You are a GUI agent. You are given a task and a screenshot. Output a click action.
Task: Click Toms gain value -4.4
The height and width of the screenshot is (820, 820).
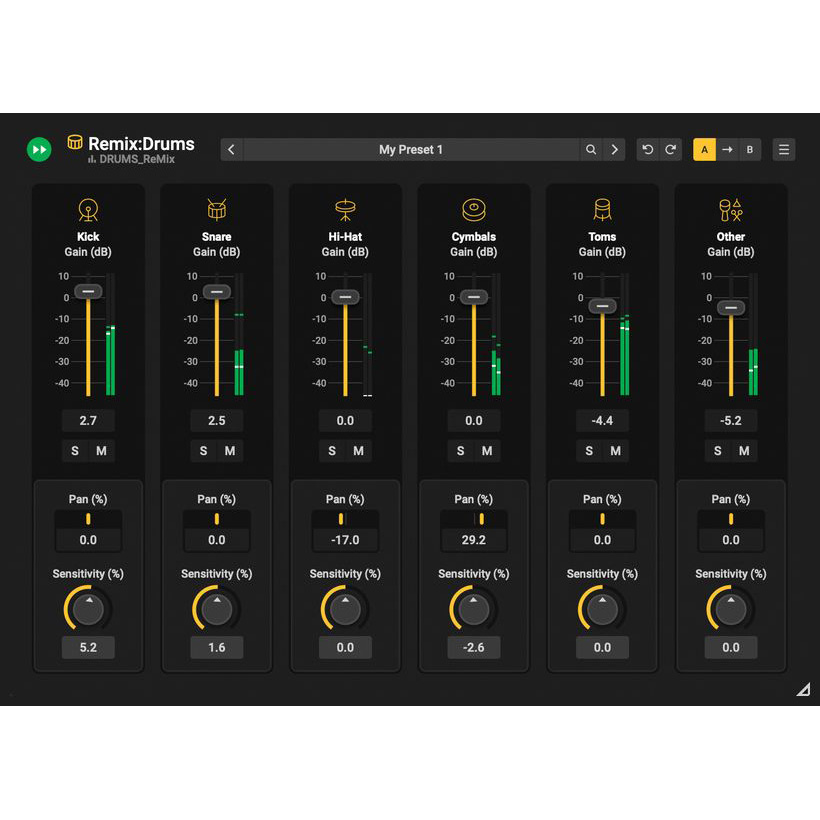(602, 420)
